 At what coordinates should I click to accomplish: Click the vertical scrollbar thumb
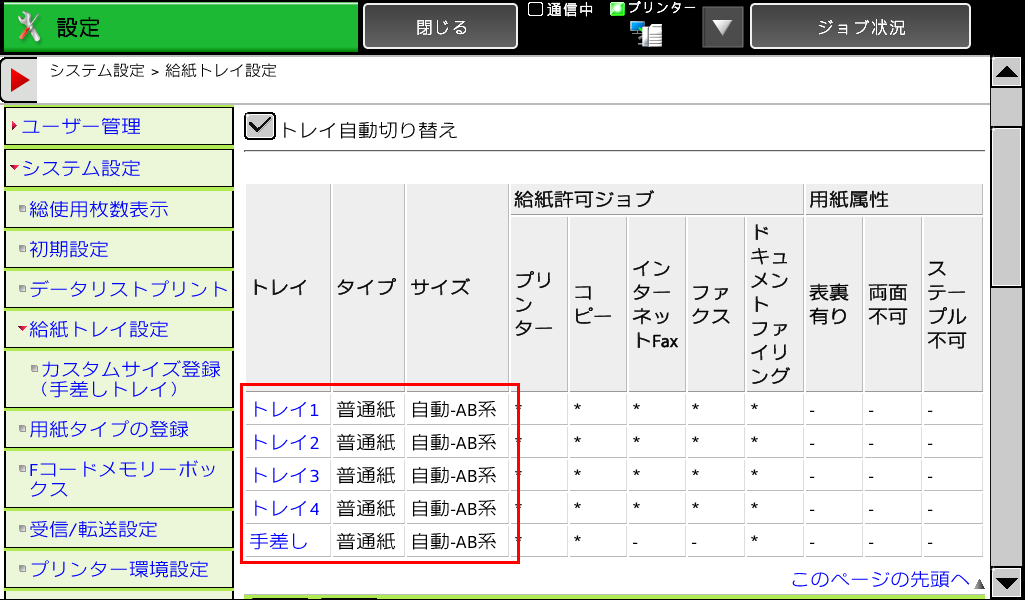(1006, 208)
